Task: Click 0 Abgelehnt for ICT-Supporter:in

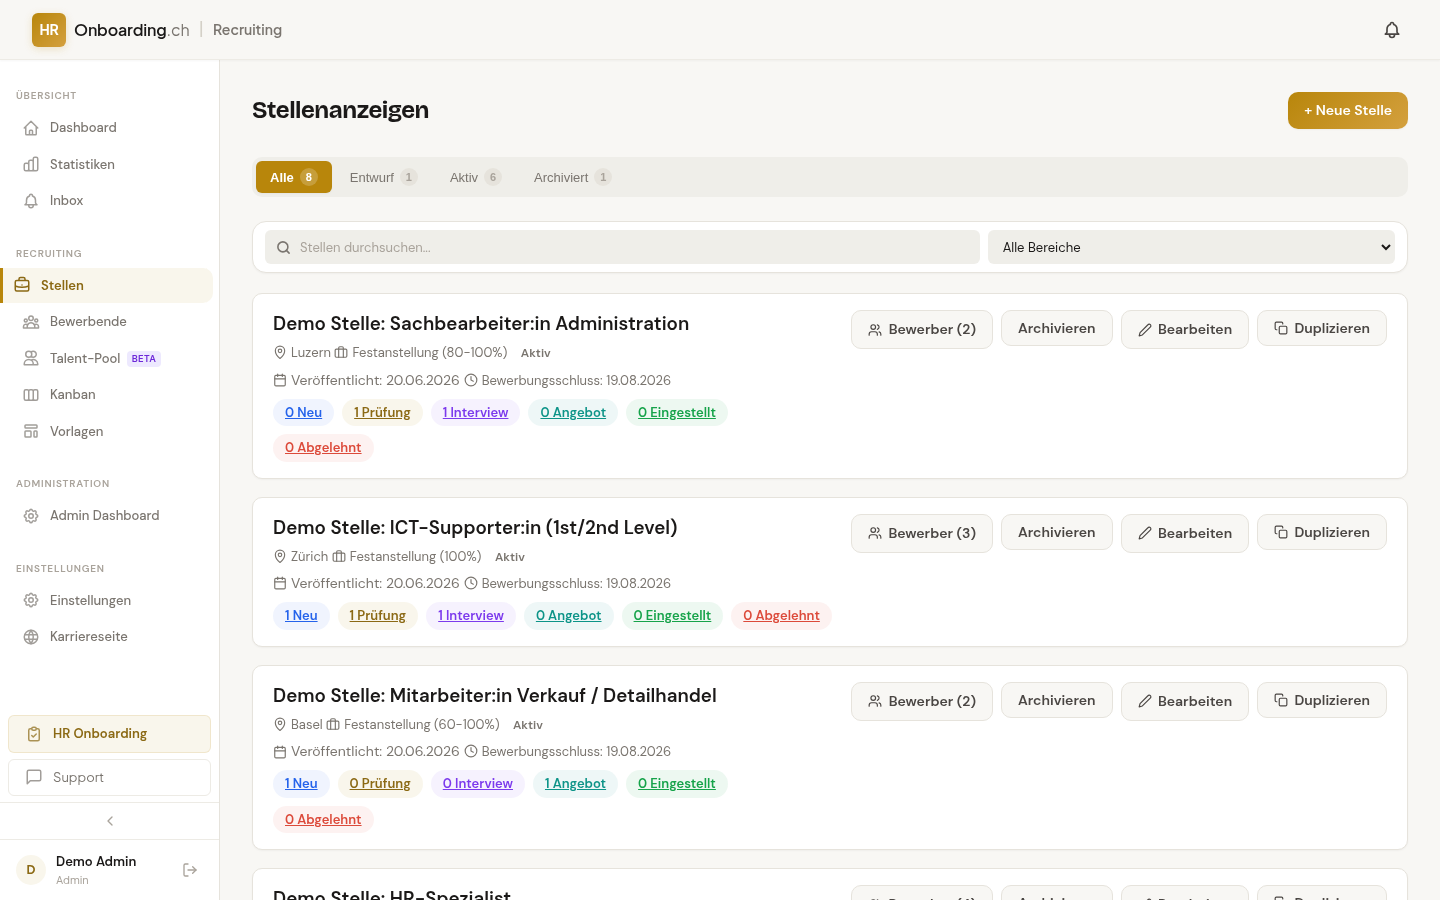Action: (x=781, y=615)
